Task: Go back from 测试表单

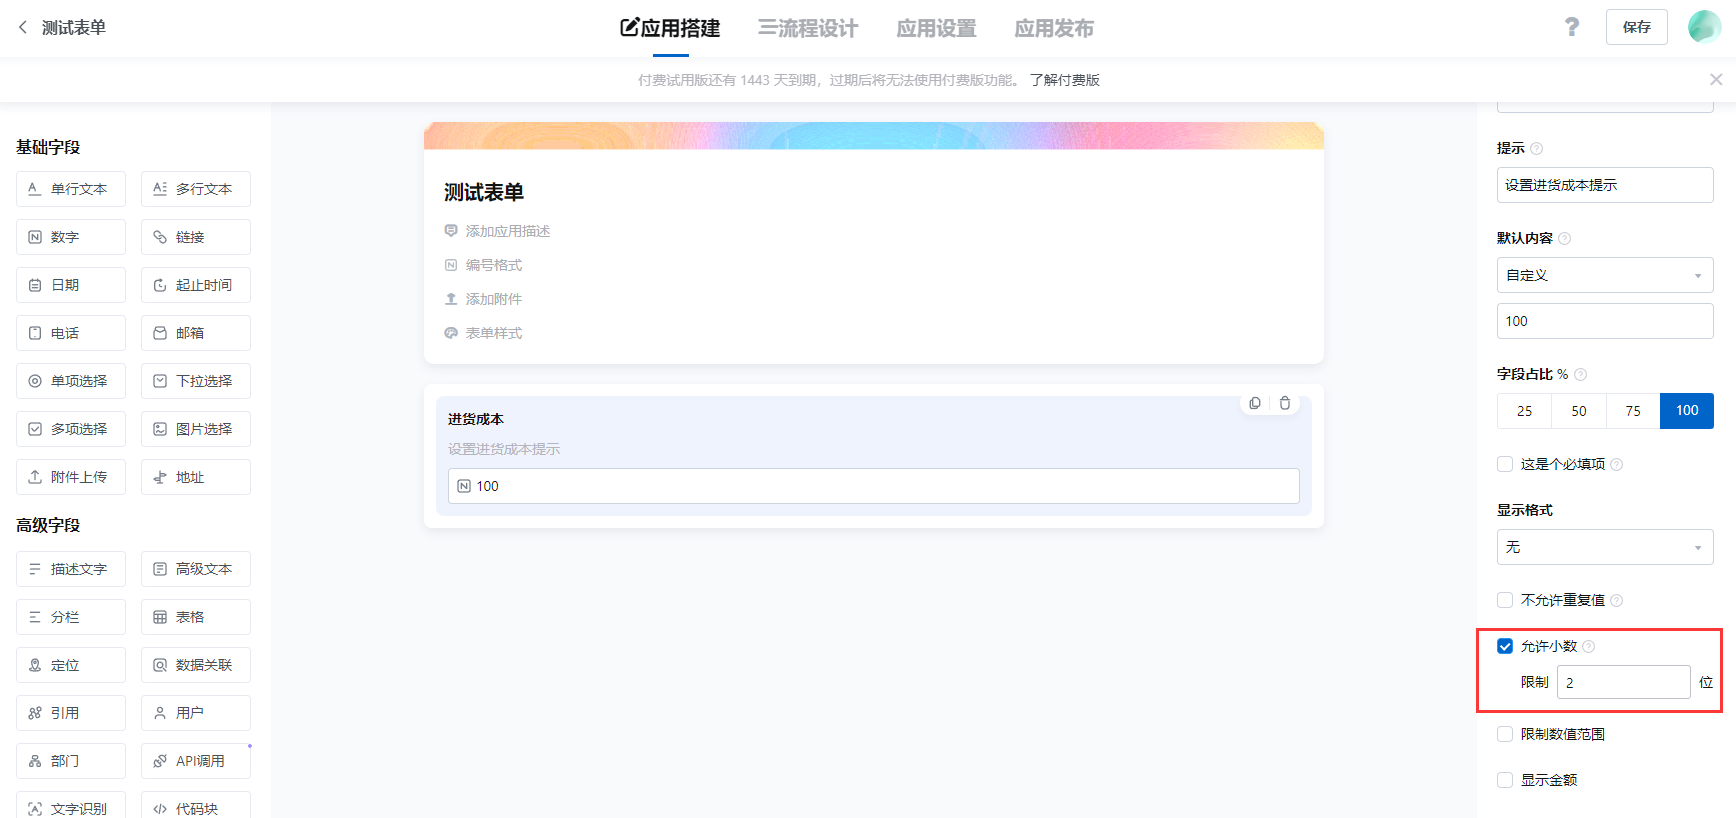Action: point(23,27)
